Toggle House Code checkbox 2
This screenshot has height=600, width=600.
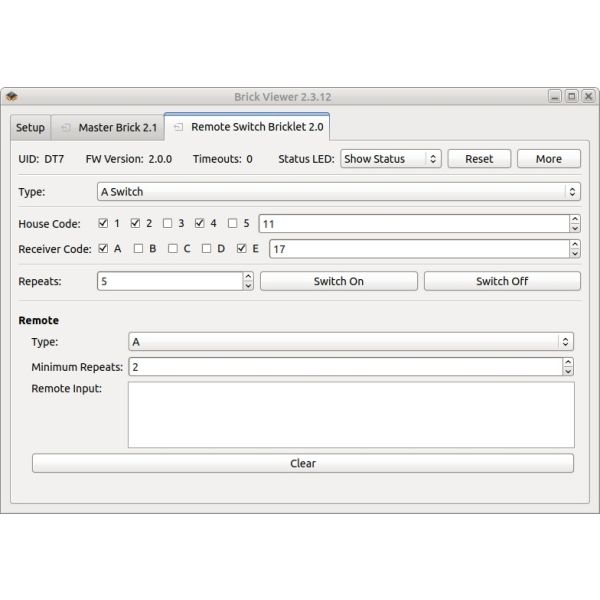tap(135, 223)
